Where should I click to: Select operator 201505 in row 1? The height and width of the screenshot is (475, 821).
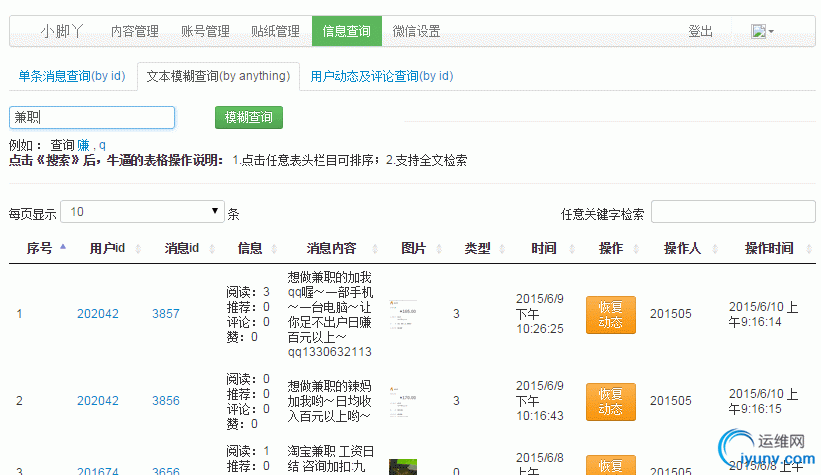tap(671, 314)
